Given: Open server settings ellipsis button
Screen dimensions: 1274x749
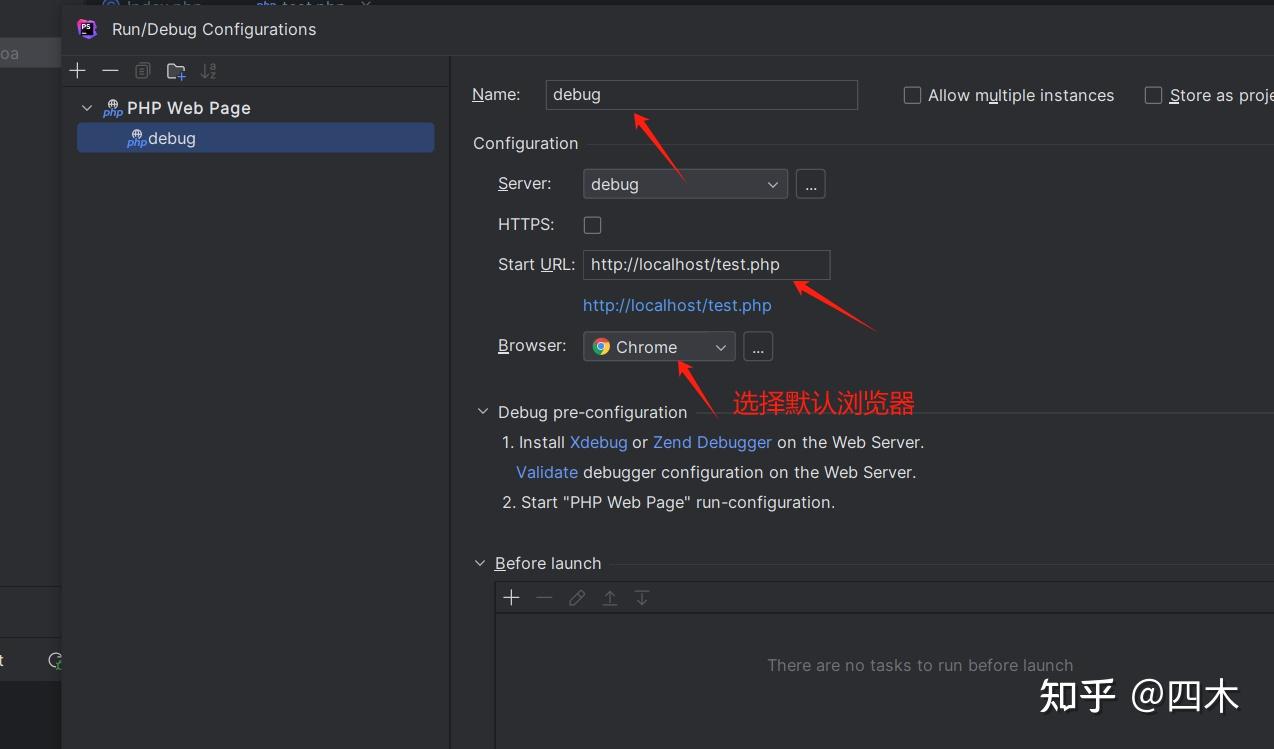Looking at the screenshot, I should [x=811, y=184].
